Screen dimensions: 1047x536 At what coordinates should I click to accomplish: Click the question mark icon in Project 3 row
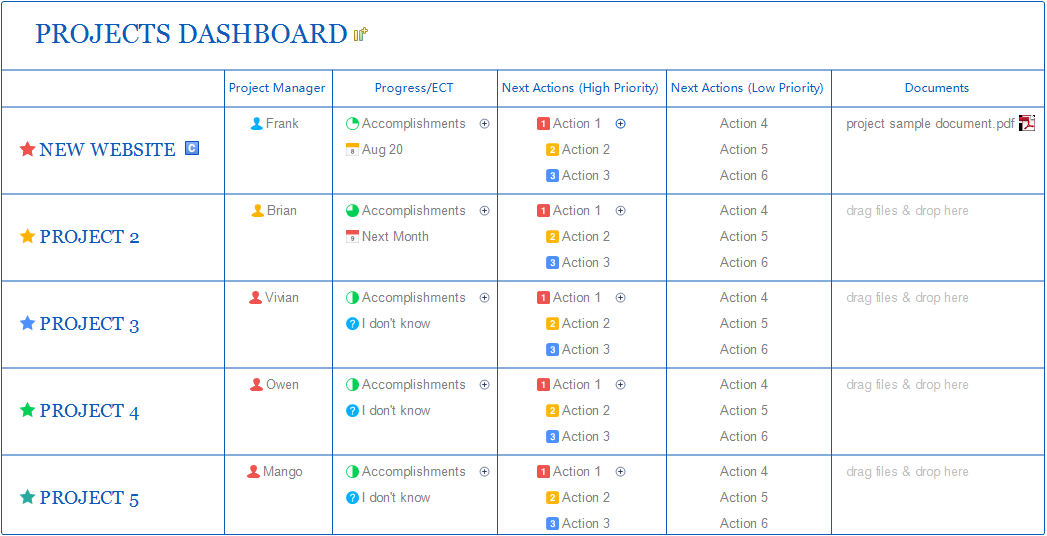pos(352,324)
